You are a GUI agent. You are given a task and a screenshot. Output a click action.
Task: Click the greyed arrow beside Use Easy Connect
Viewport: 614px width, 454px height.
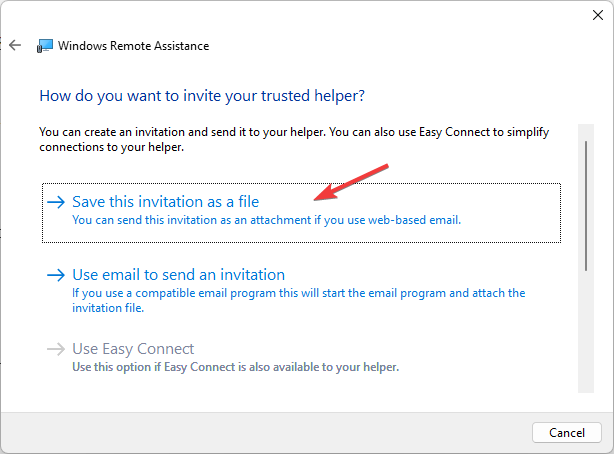[56, 350]
